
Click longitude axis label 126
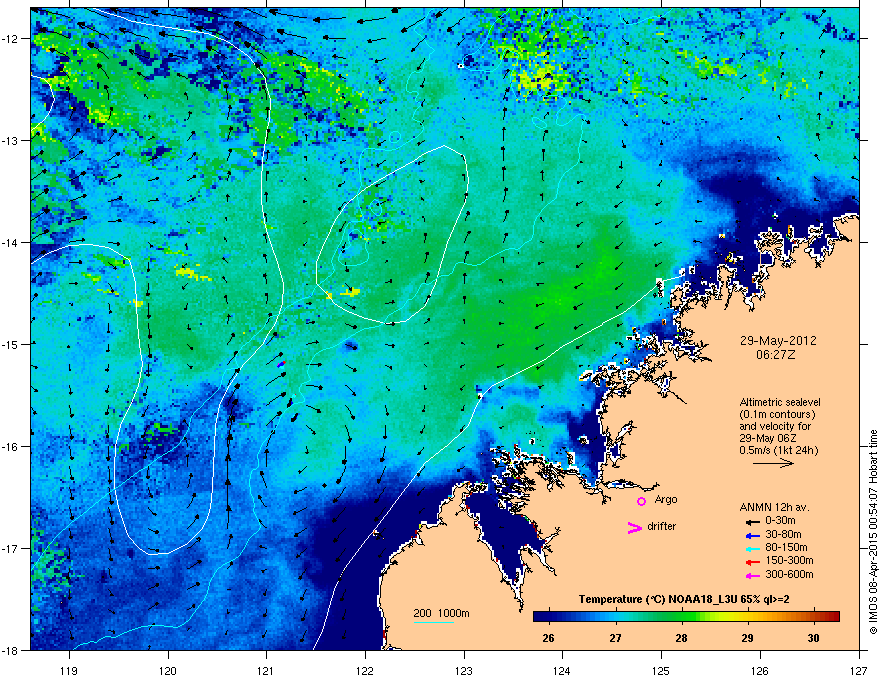[760, 670]
